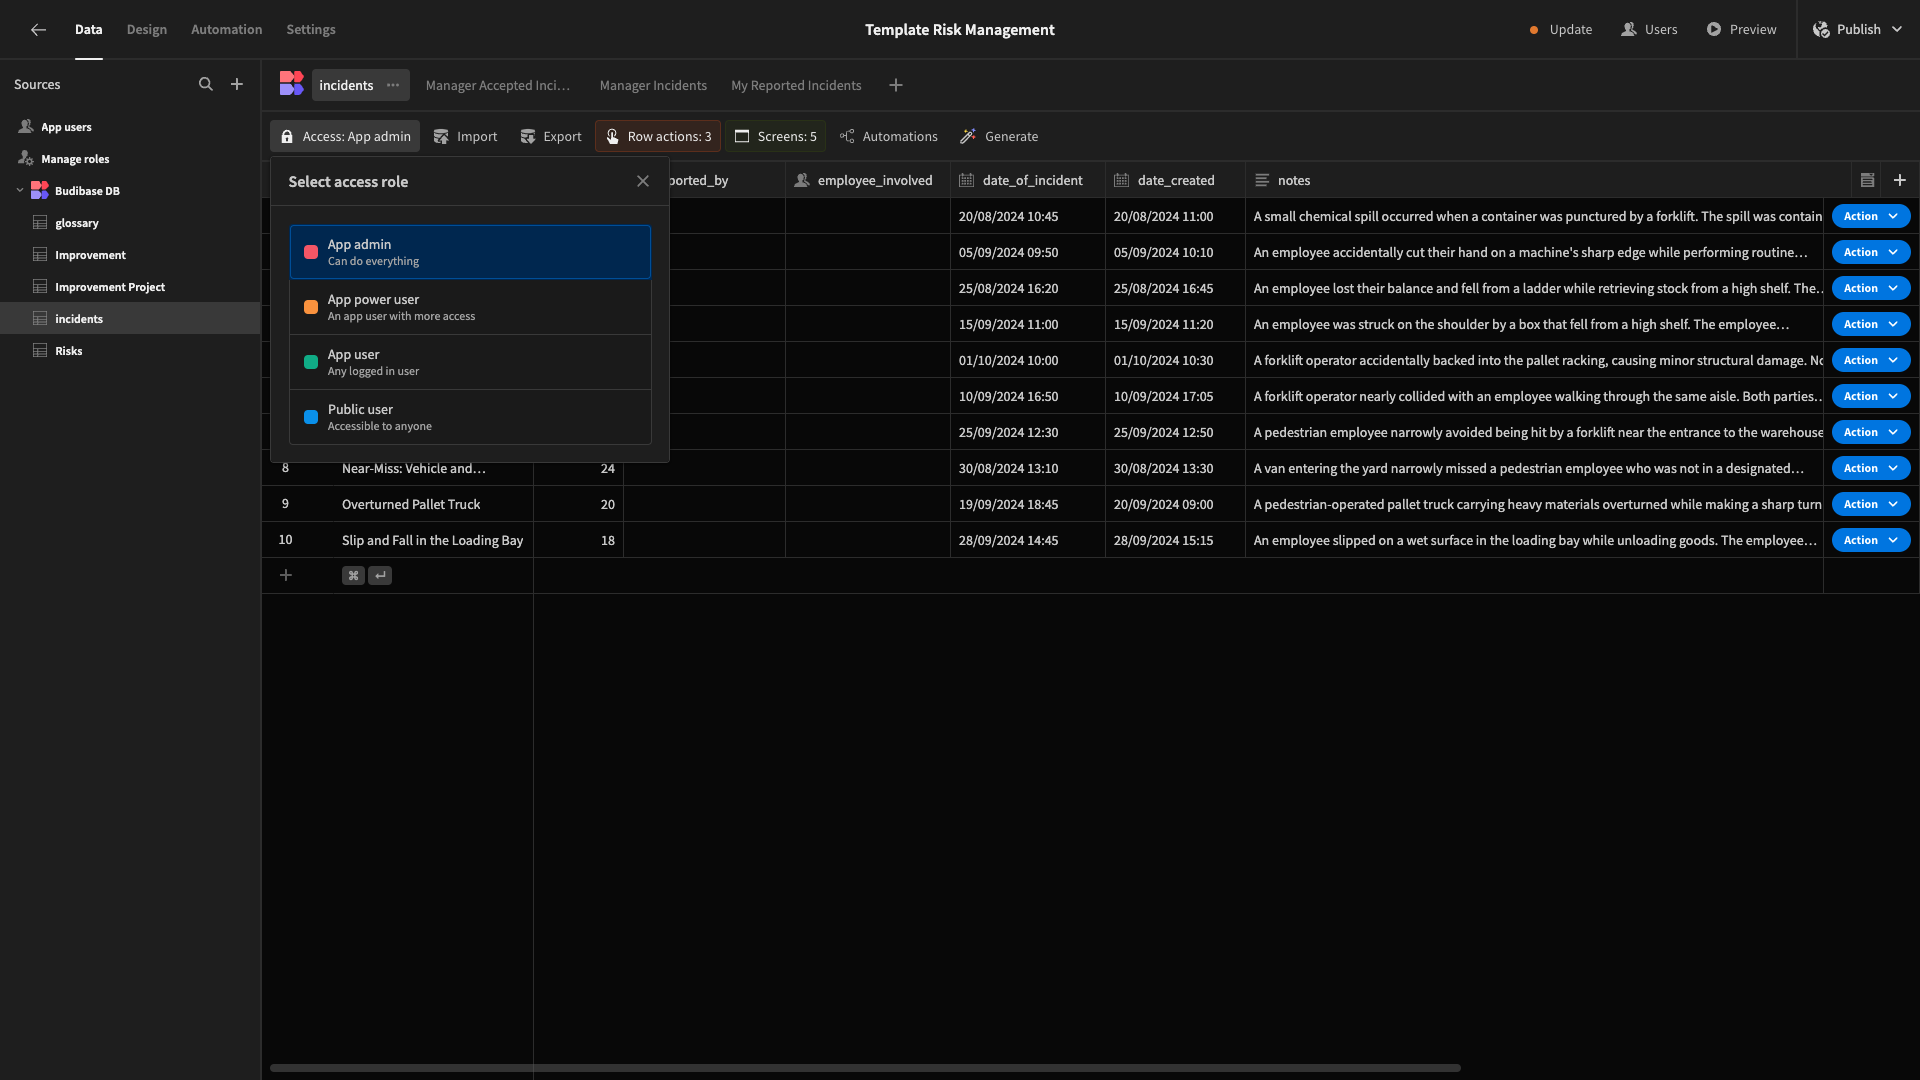Click the Row actions: 3 button
1920x1080 pixels.
tap(658, 137)
